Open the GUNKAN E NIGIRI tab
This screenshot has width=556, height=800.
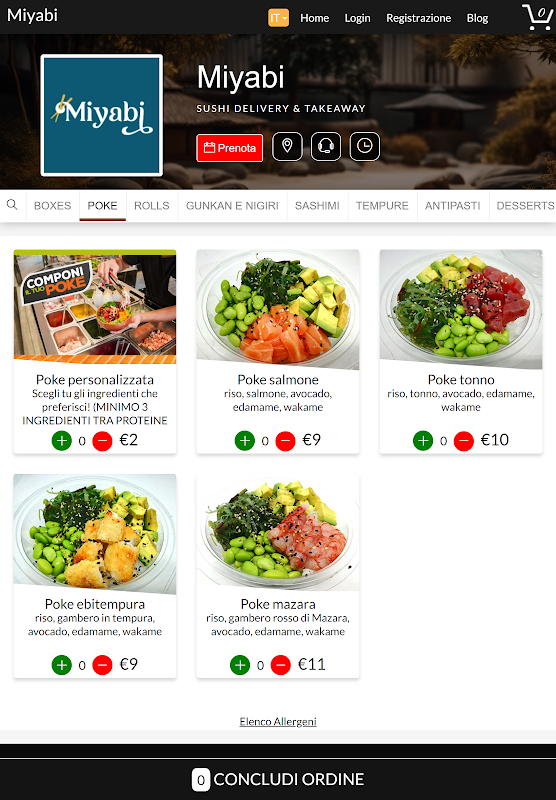pyautogui.click(x=232, y=206)
